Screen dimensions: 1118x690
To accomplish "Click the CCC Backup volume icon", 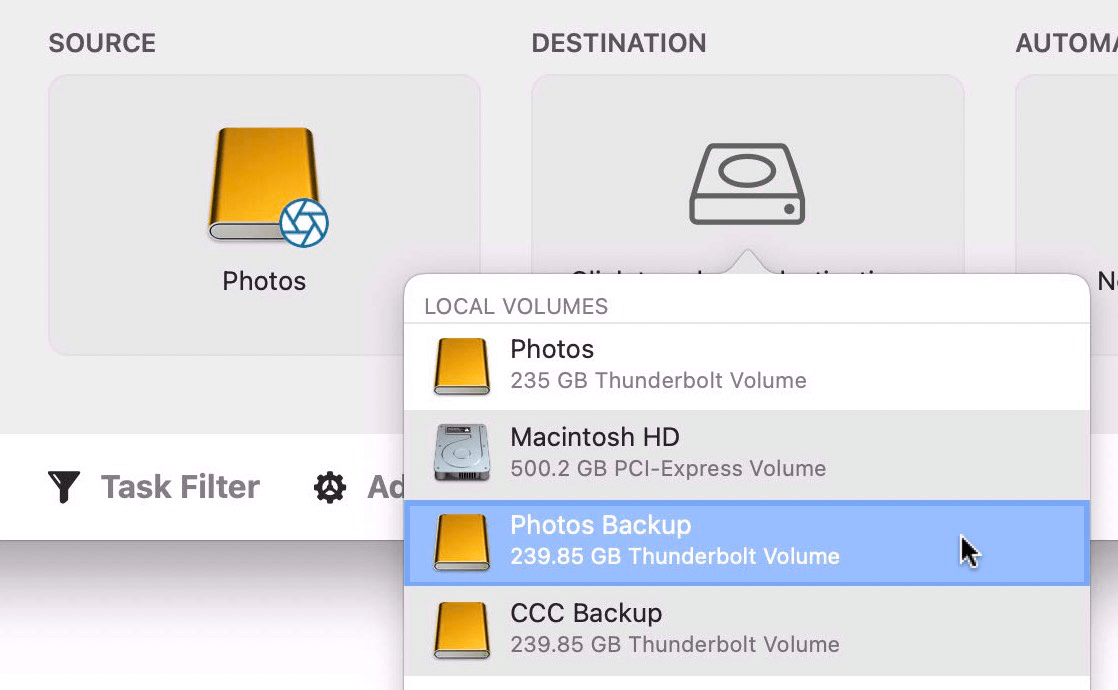I will pyautogui.click(x=460, y=628).
